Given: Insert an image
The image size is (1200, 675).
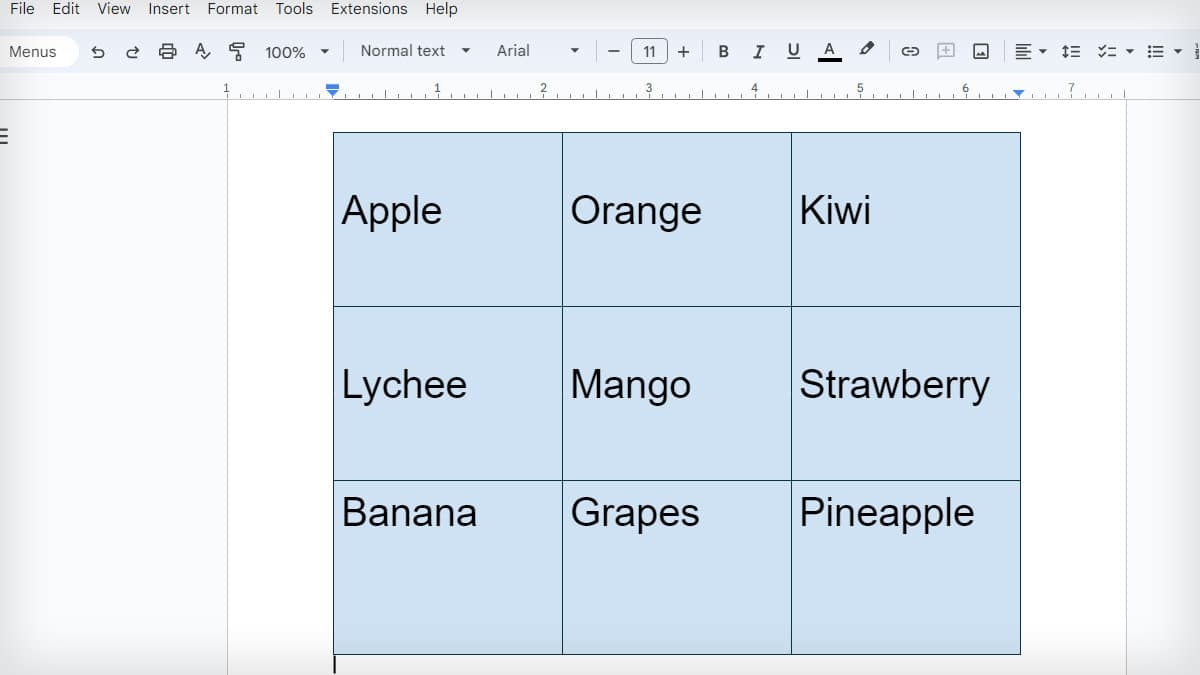Looking at the screenshot, I should coord(982,51).
